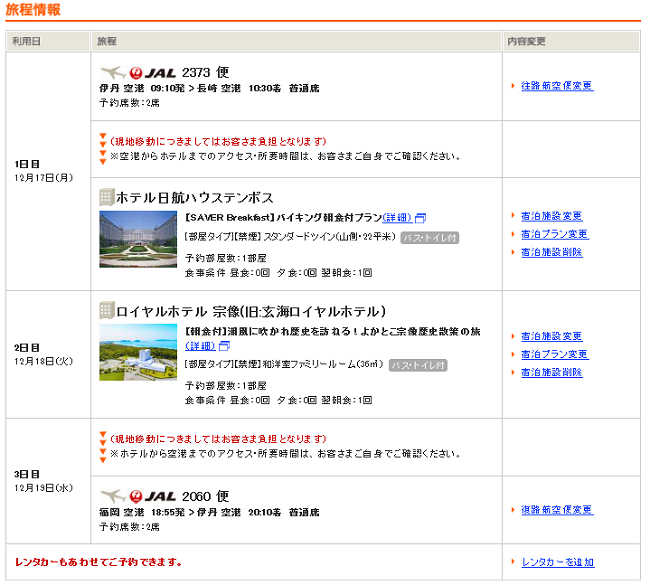Click the JAL logo for flight 2373
The image size is (650, 585).
point(138,72)
